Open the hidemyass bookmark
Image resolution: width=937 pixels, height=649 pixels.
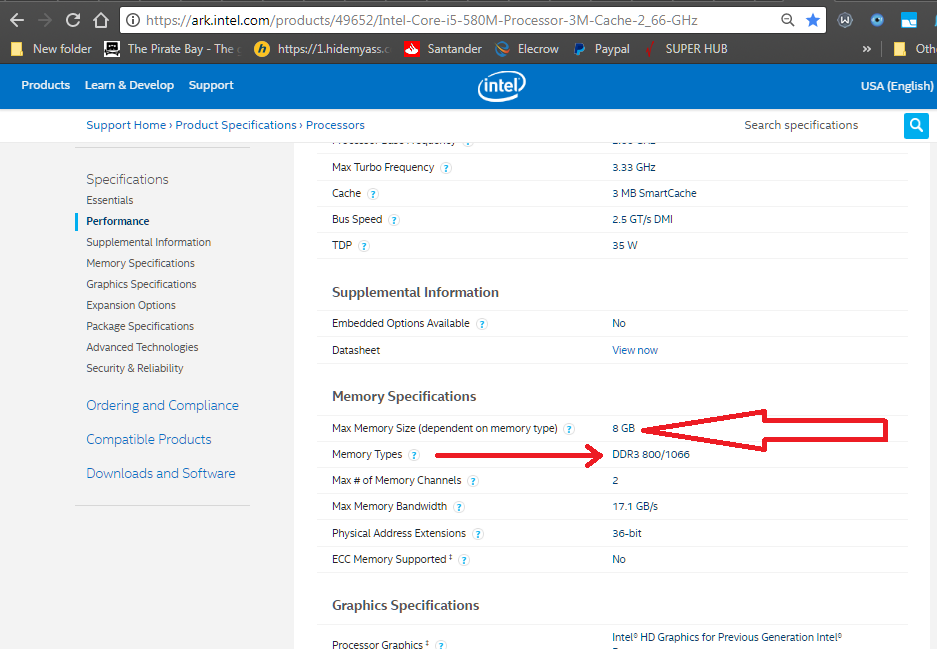(x=321, y=49)
